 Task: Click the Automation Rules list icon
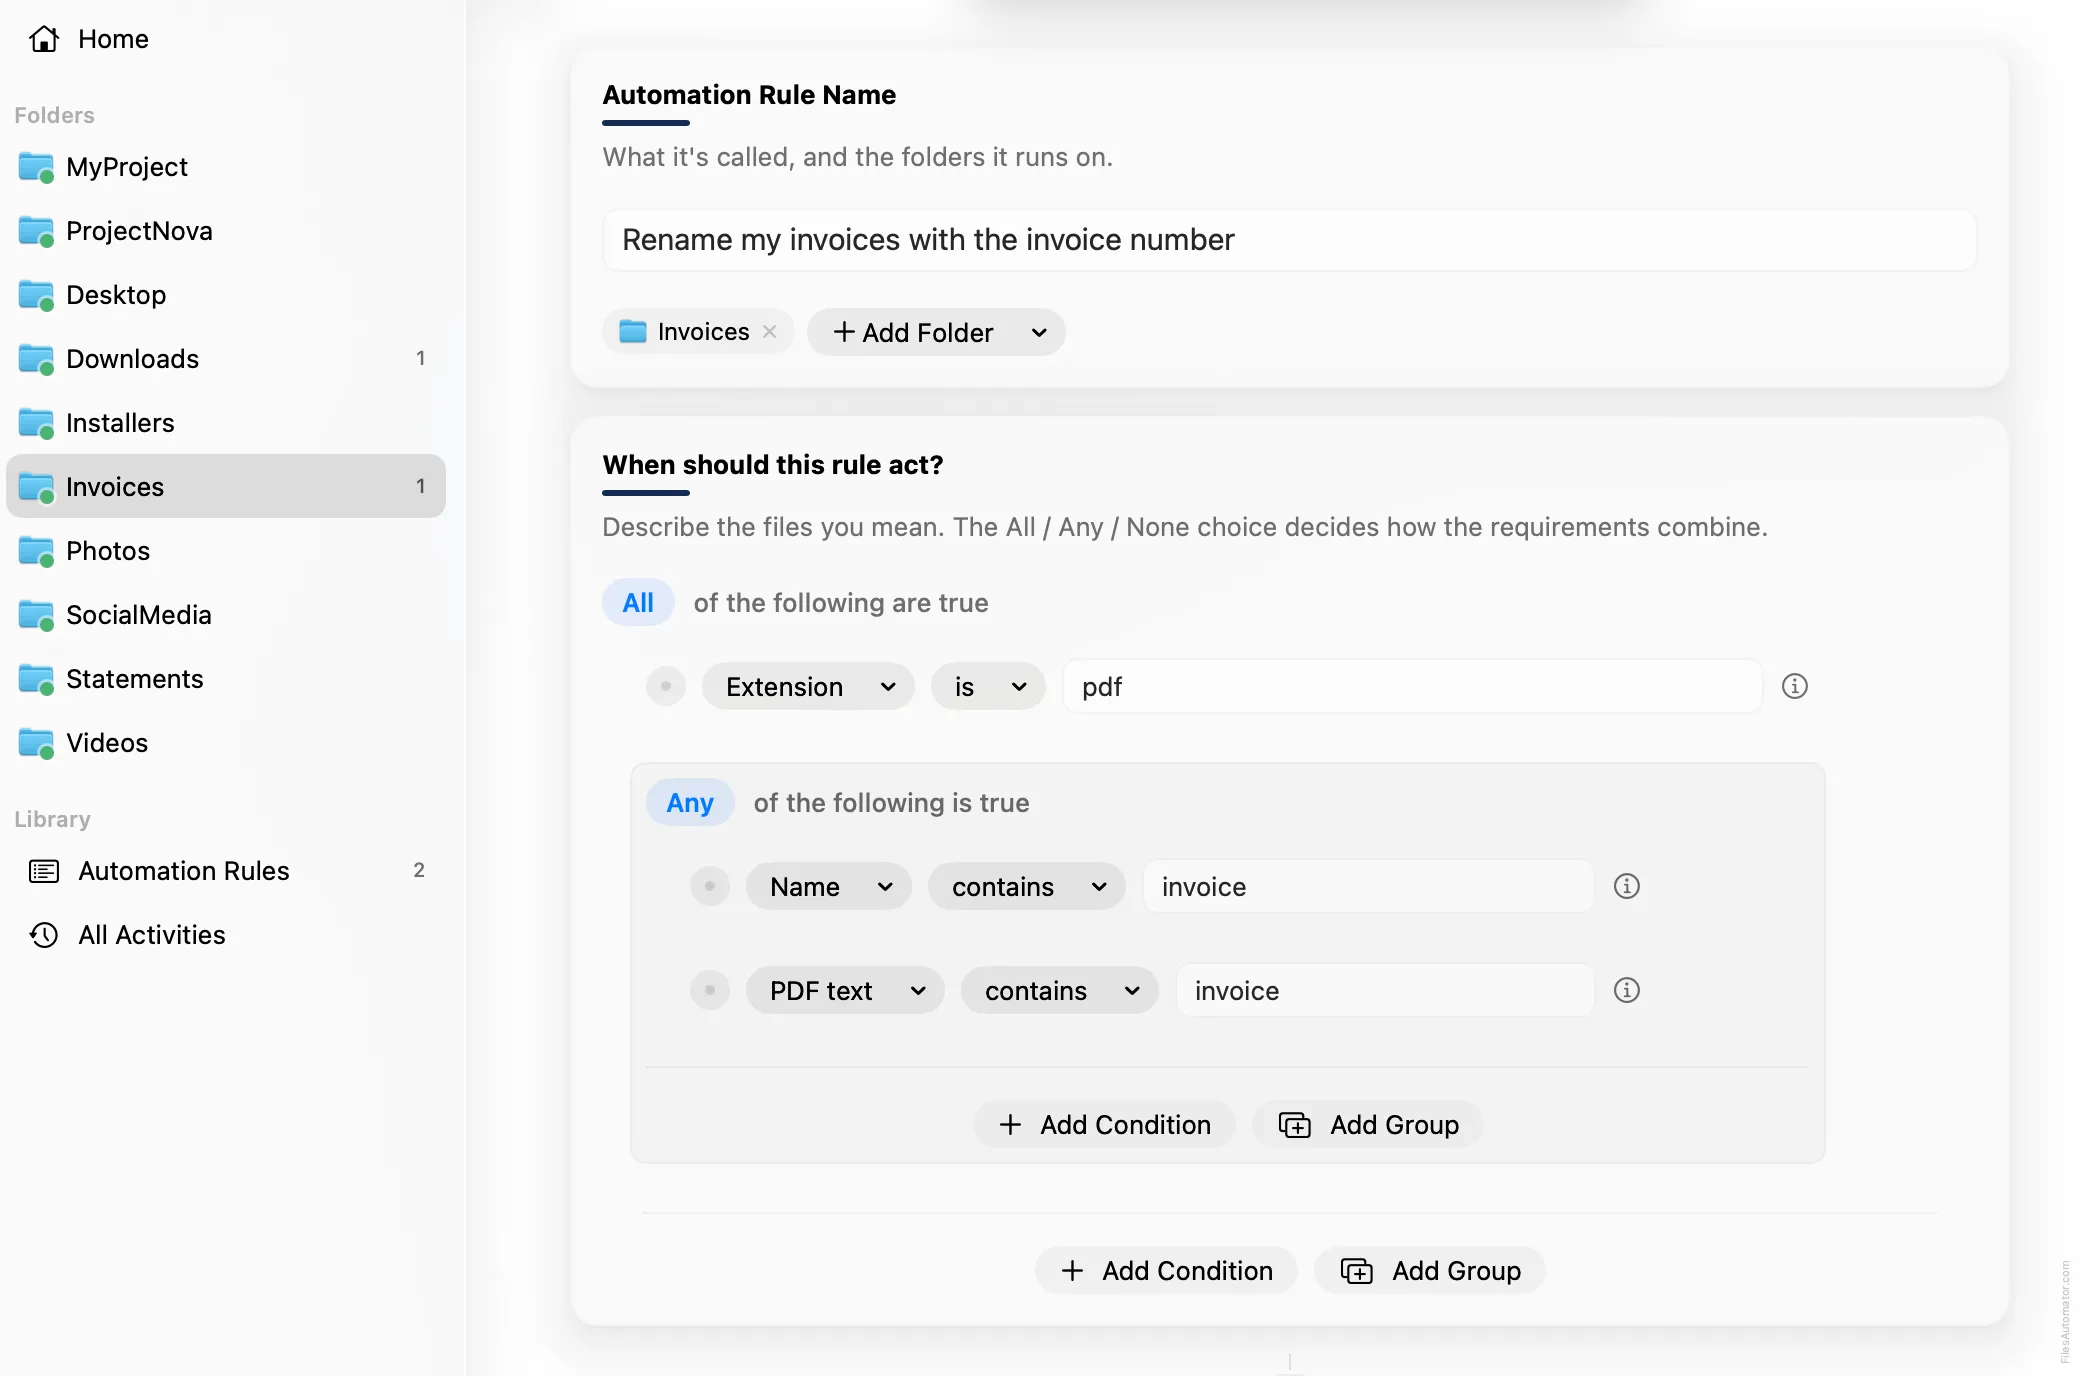coord(44,871)
